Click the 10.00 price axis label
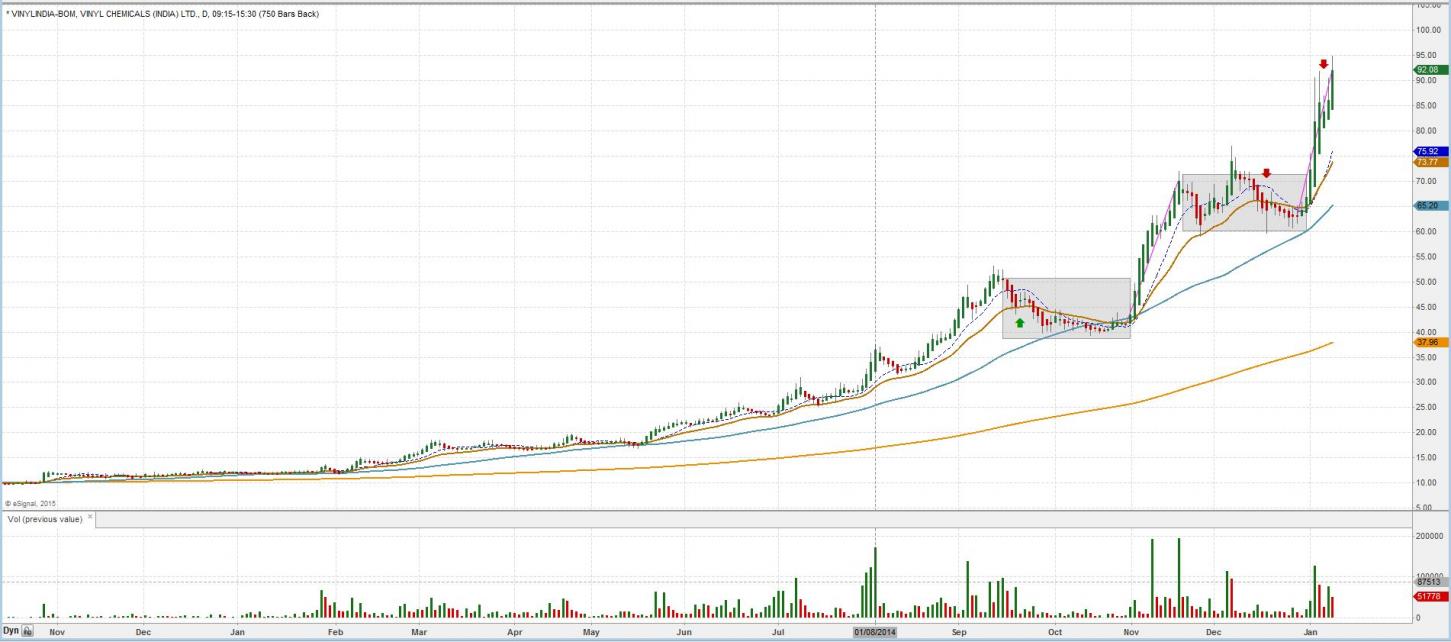 (x=1426, y=483)
